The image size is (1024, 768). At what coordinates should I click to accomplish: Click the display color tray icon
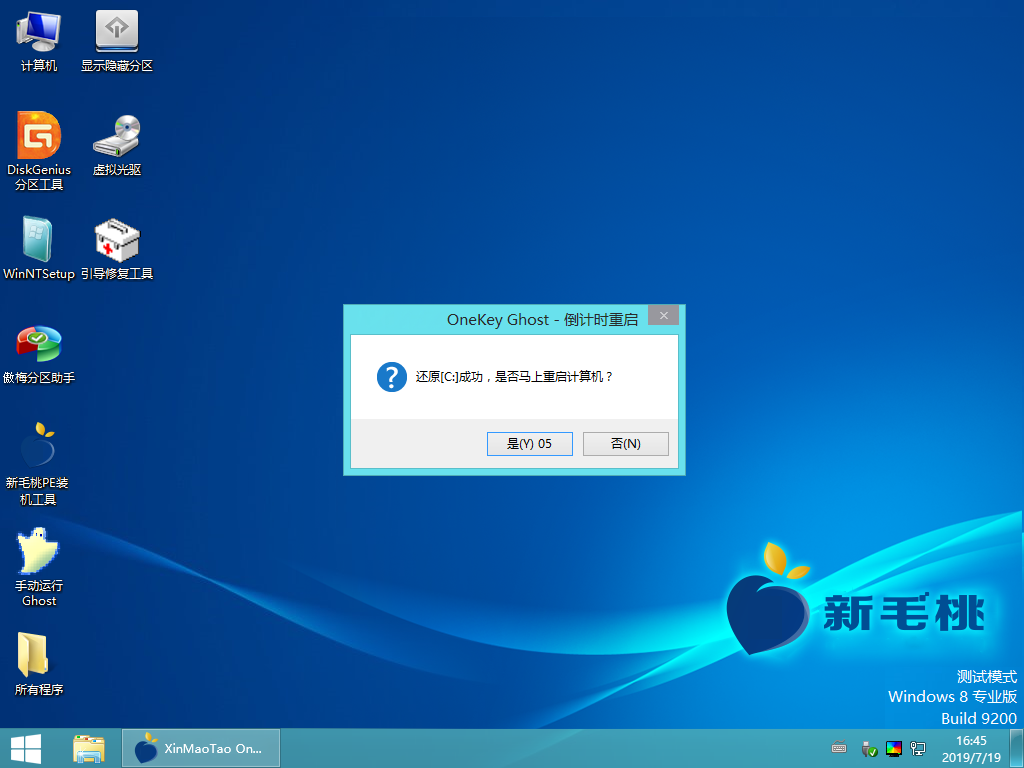pyautogui.click(x=893, y=748)
